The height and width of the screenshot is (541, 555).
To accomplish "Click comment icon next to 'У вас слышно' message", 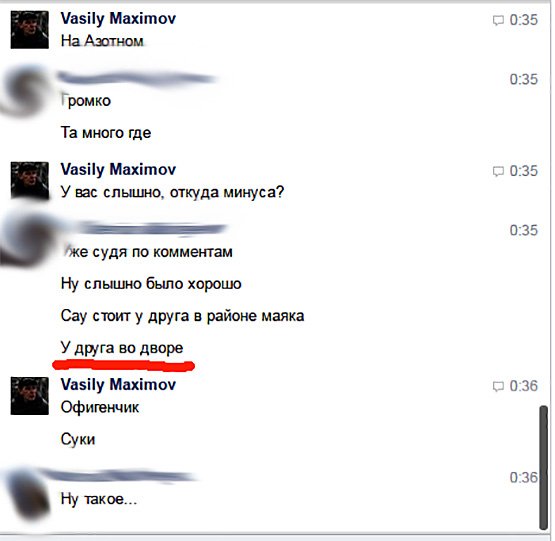I will click(x=498, y=171).
